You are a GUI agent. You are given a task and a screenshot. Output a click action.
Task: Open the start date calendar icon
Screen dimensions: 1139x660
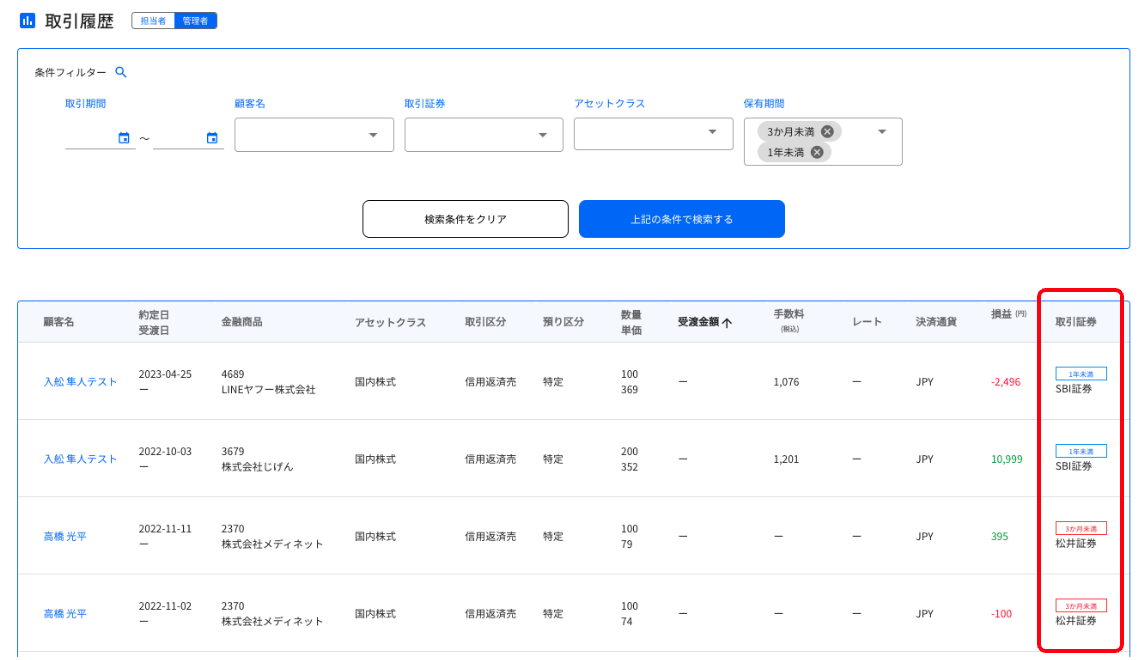124,138
